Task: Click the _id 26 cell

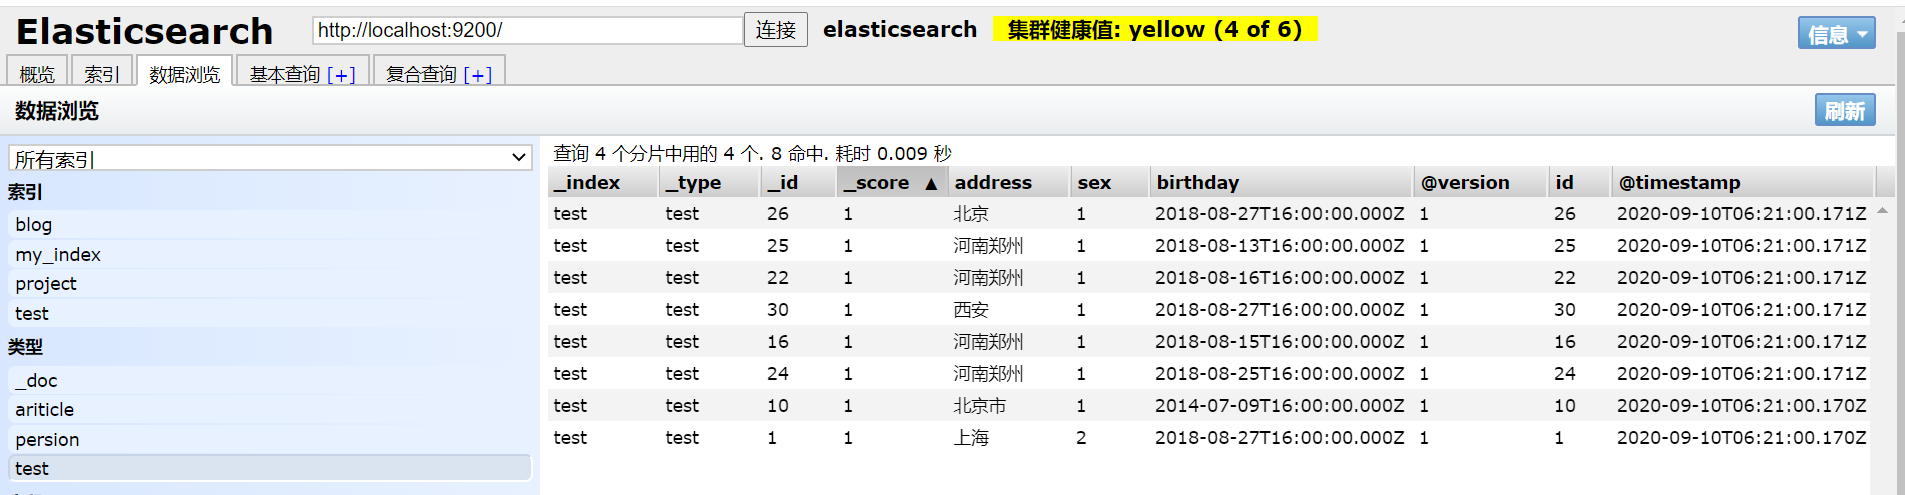Action: 778,214
